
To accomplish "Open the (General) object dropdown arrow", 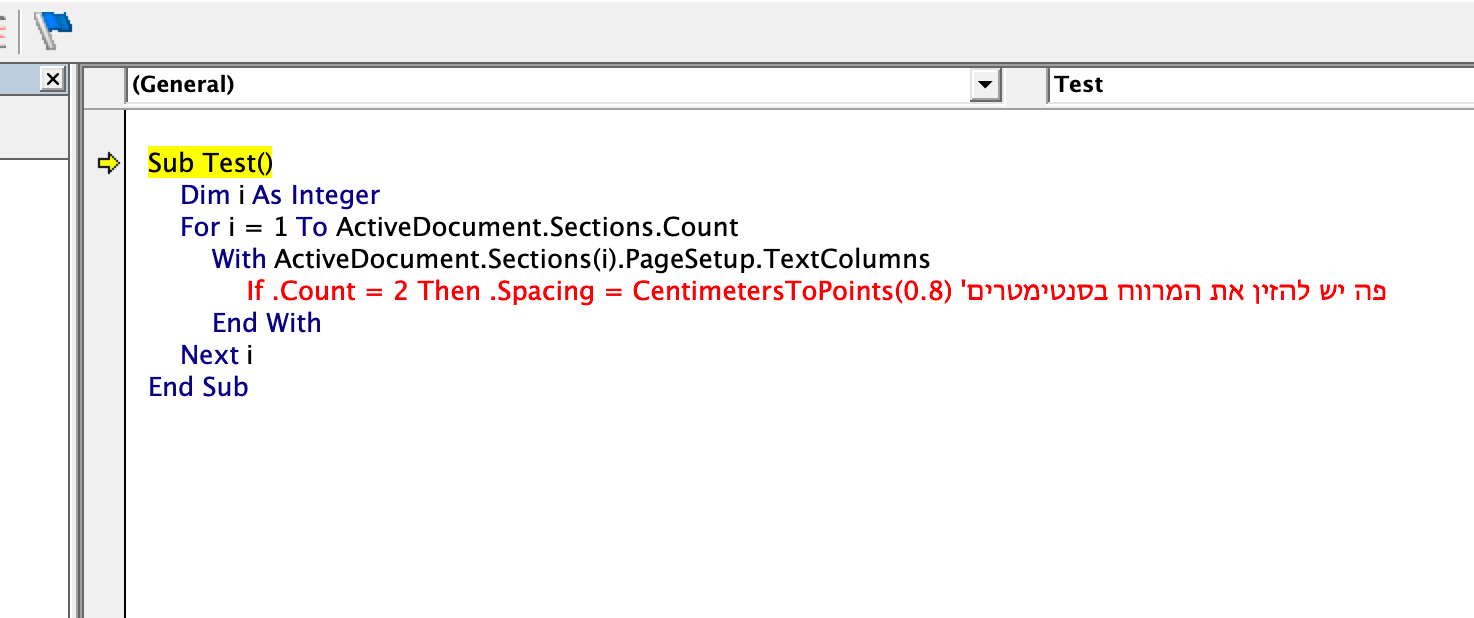I will pyautogui.click(x=986, y=85).
